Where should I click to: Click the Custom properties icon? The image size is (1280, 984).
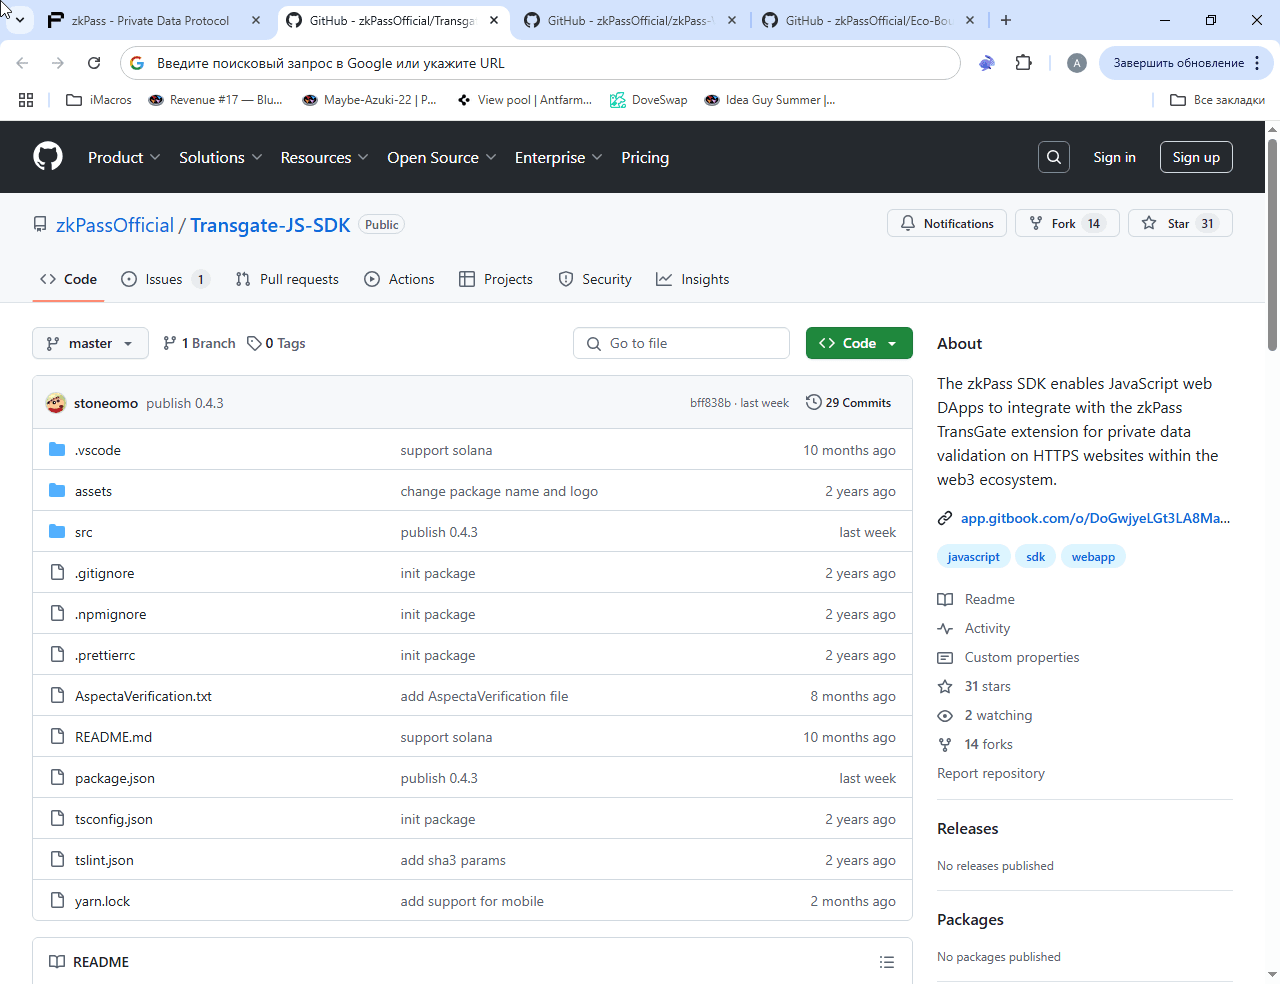point(945,657)
